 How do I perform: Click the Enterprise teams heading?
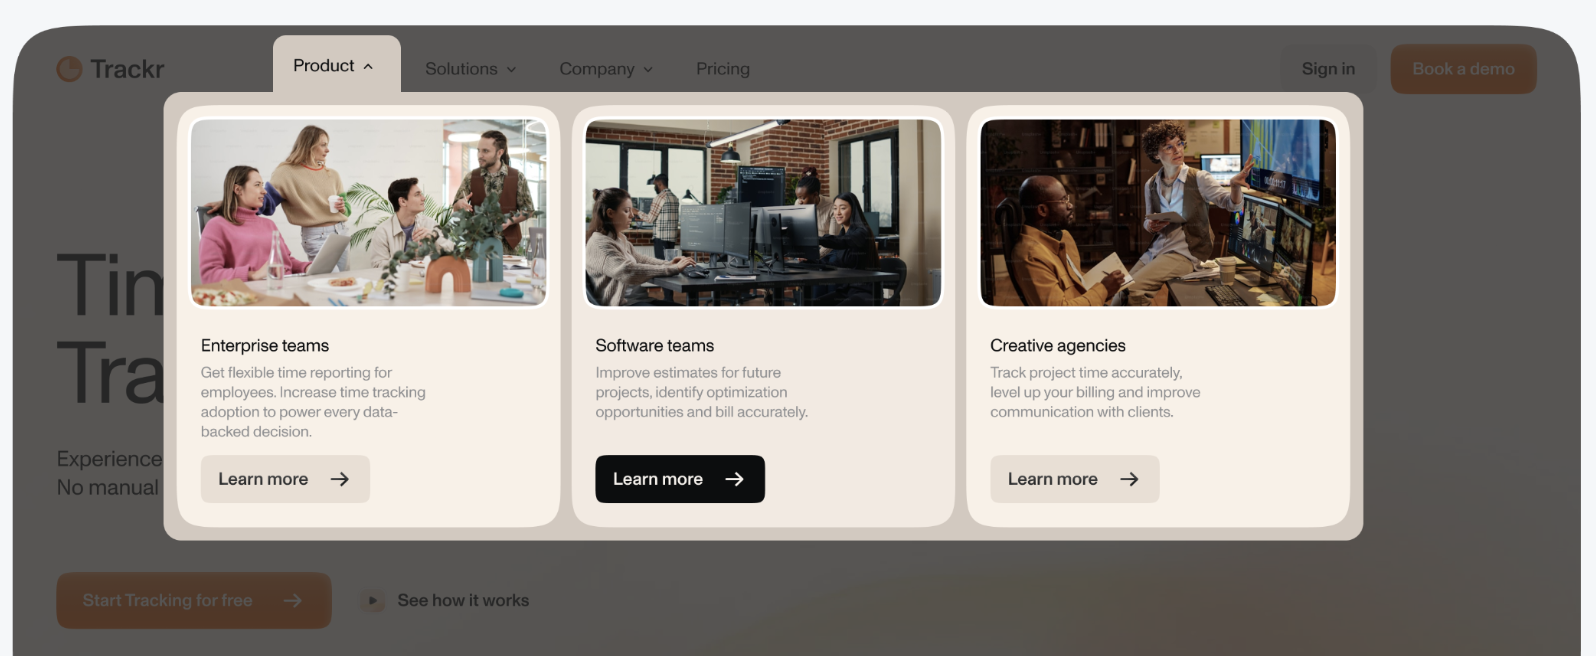pyautogui.click(x=265, y=346)
